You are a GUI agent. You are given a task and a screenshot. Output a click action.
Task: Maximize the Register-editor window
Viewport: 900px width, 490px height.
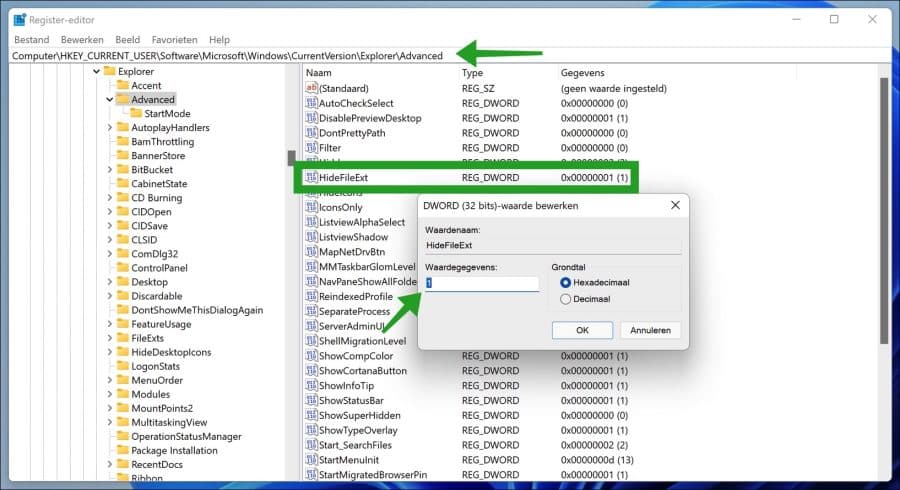point(834,20)
